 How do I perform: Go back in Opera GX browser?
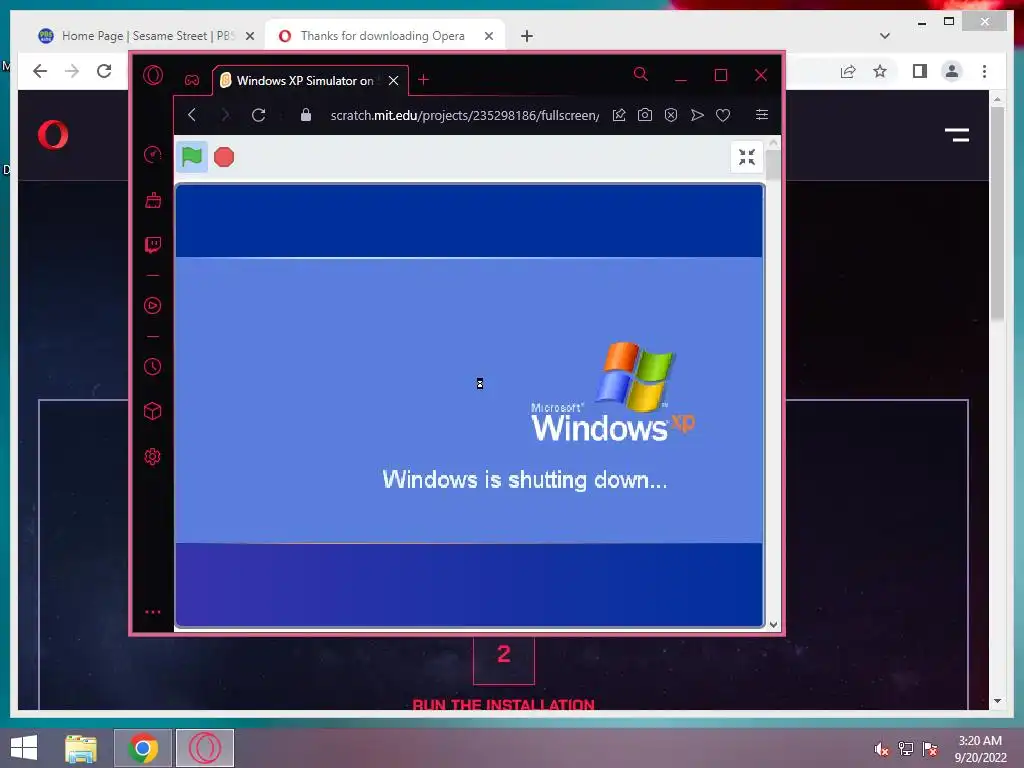(192, 115)
